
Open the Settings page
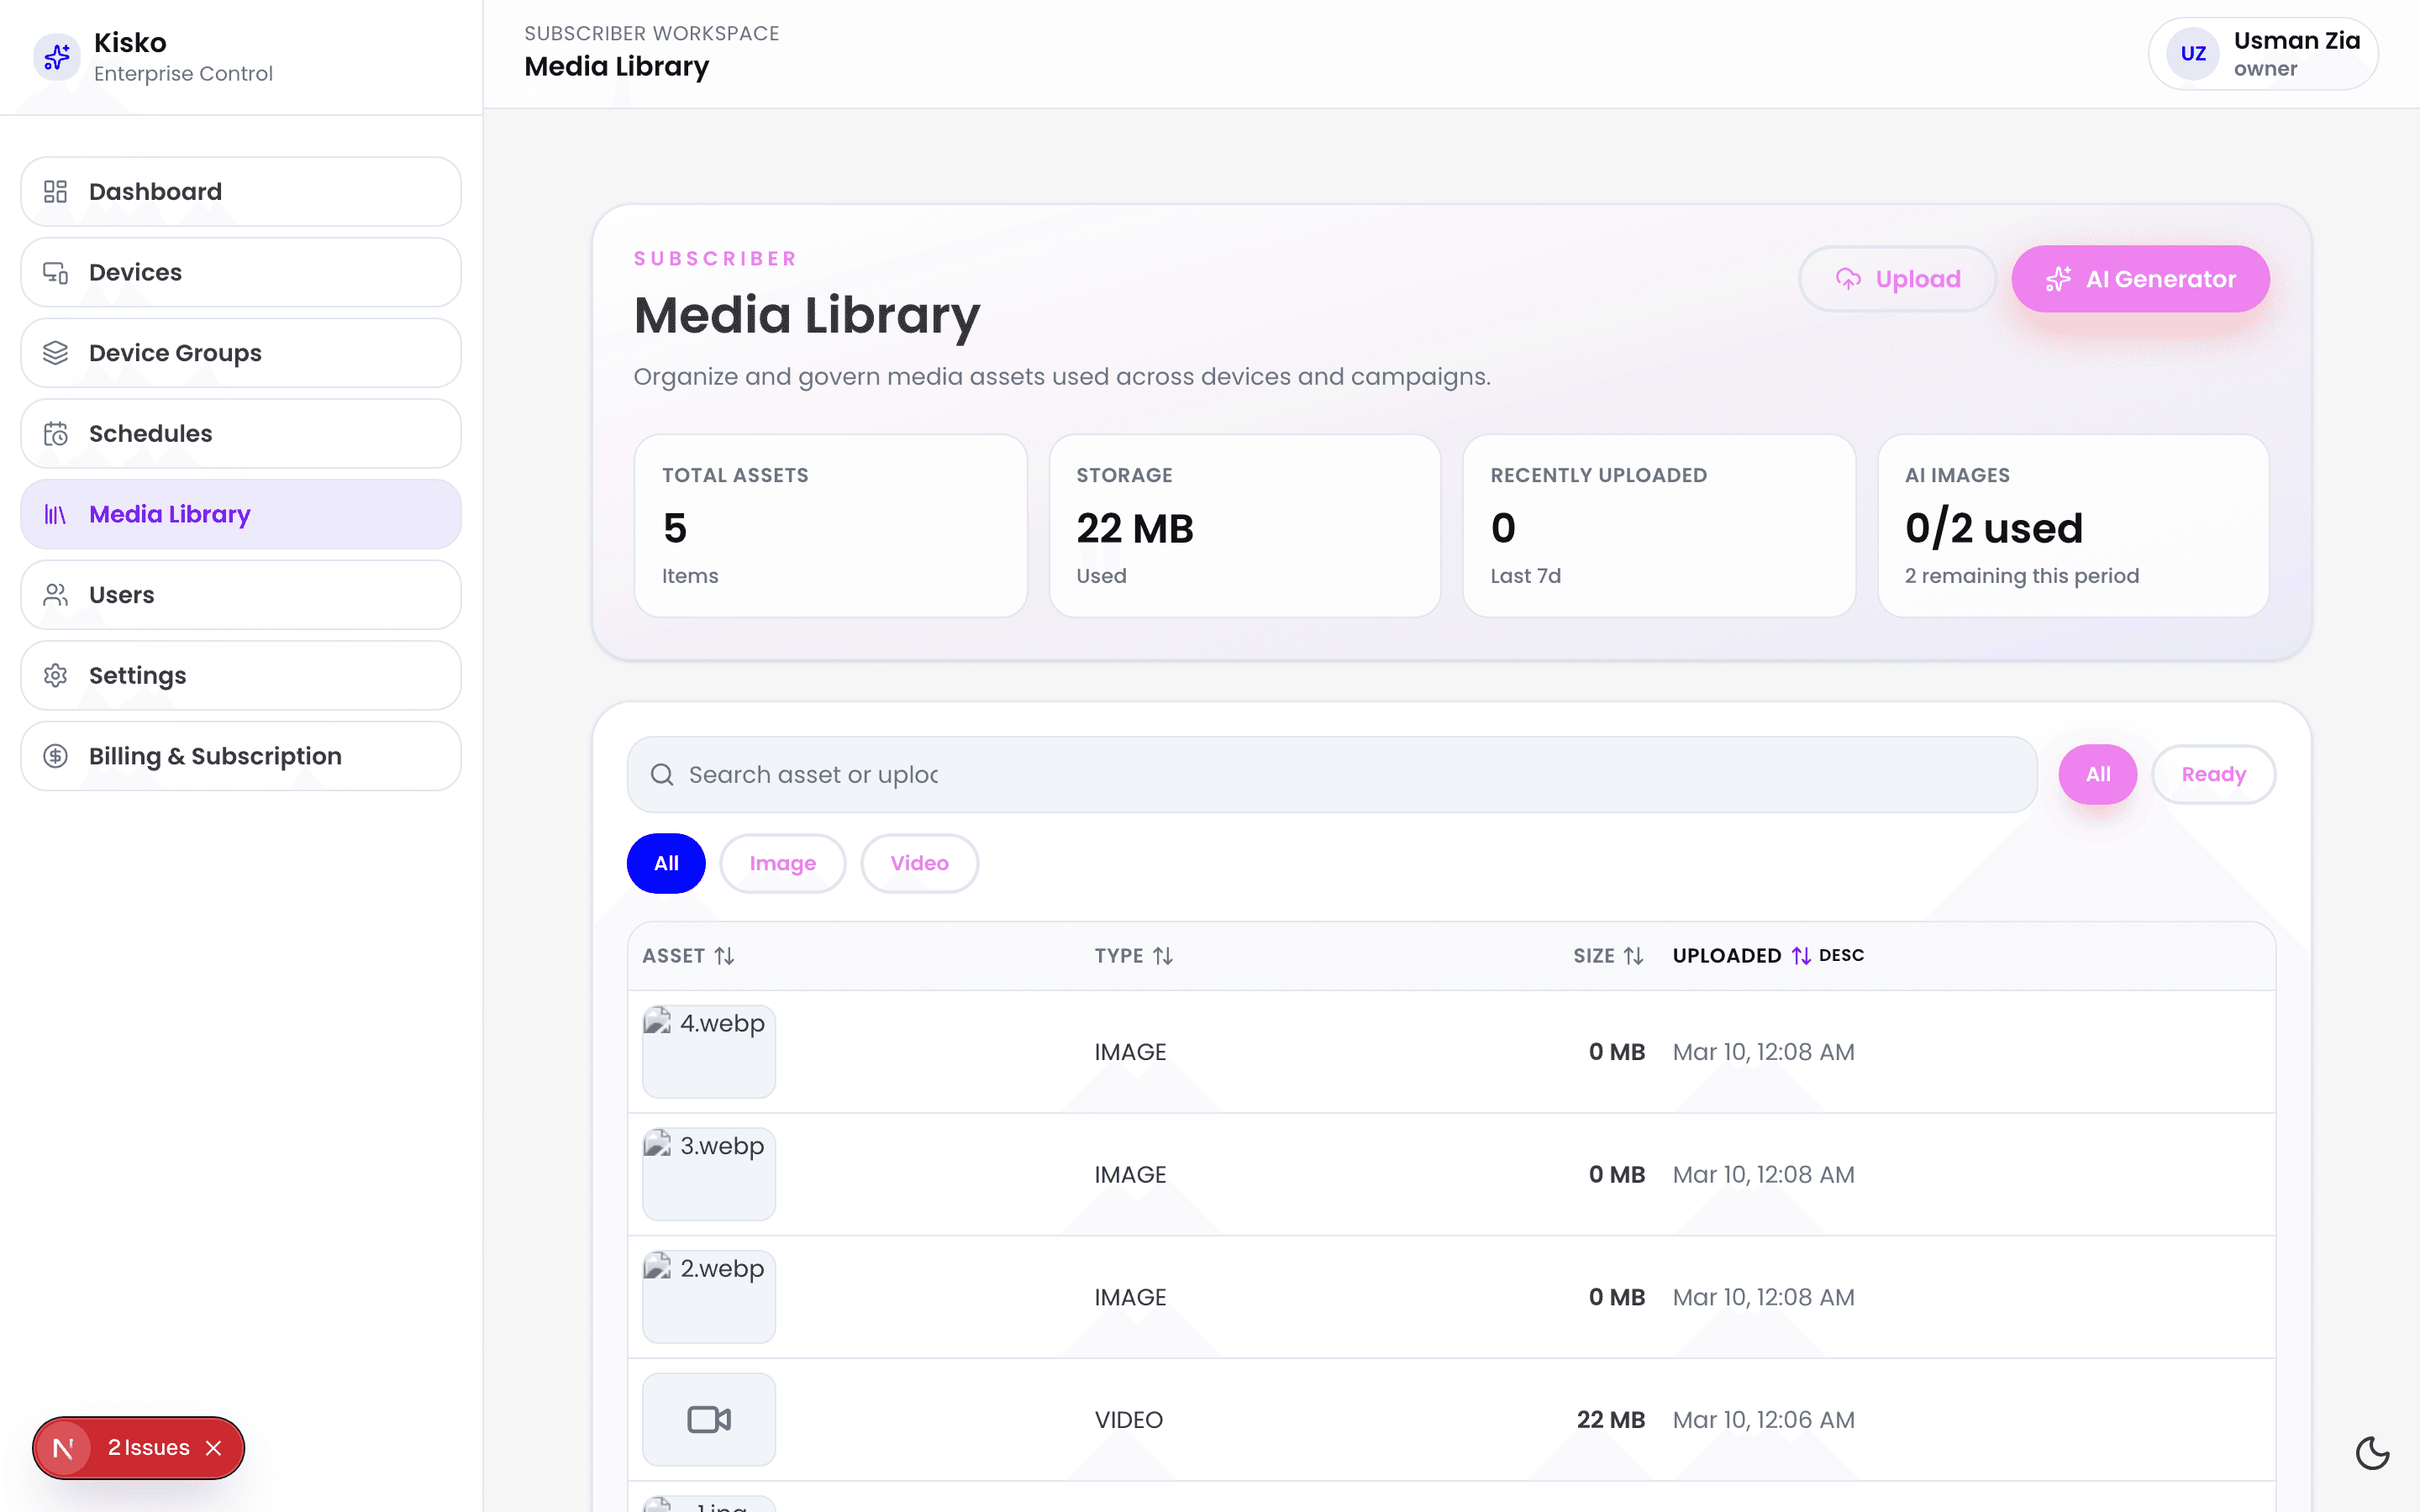pos(241,676)
